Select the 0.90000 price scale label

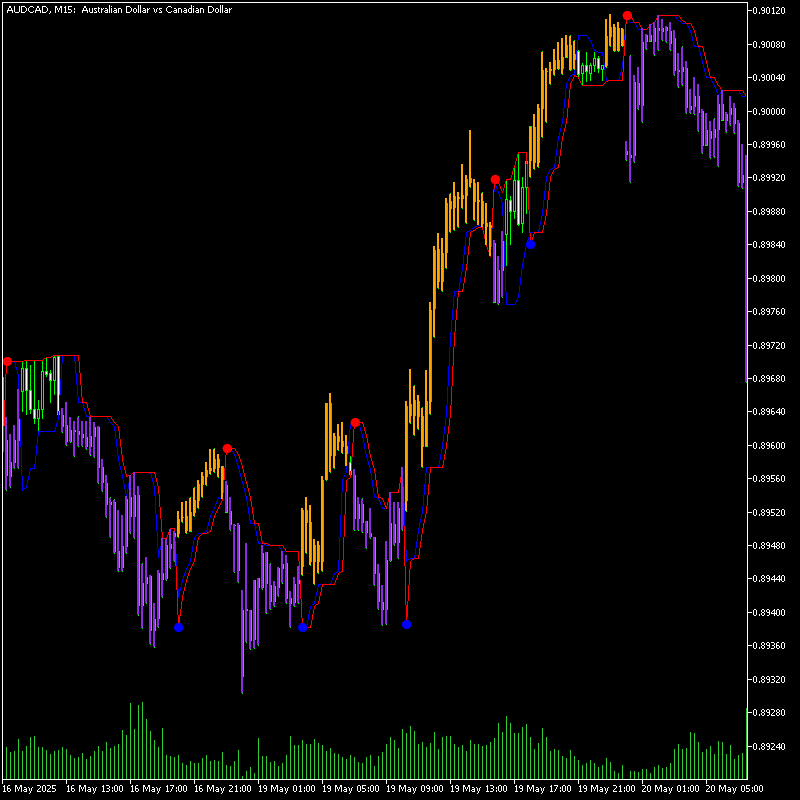(x=771, y=111)
